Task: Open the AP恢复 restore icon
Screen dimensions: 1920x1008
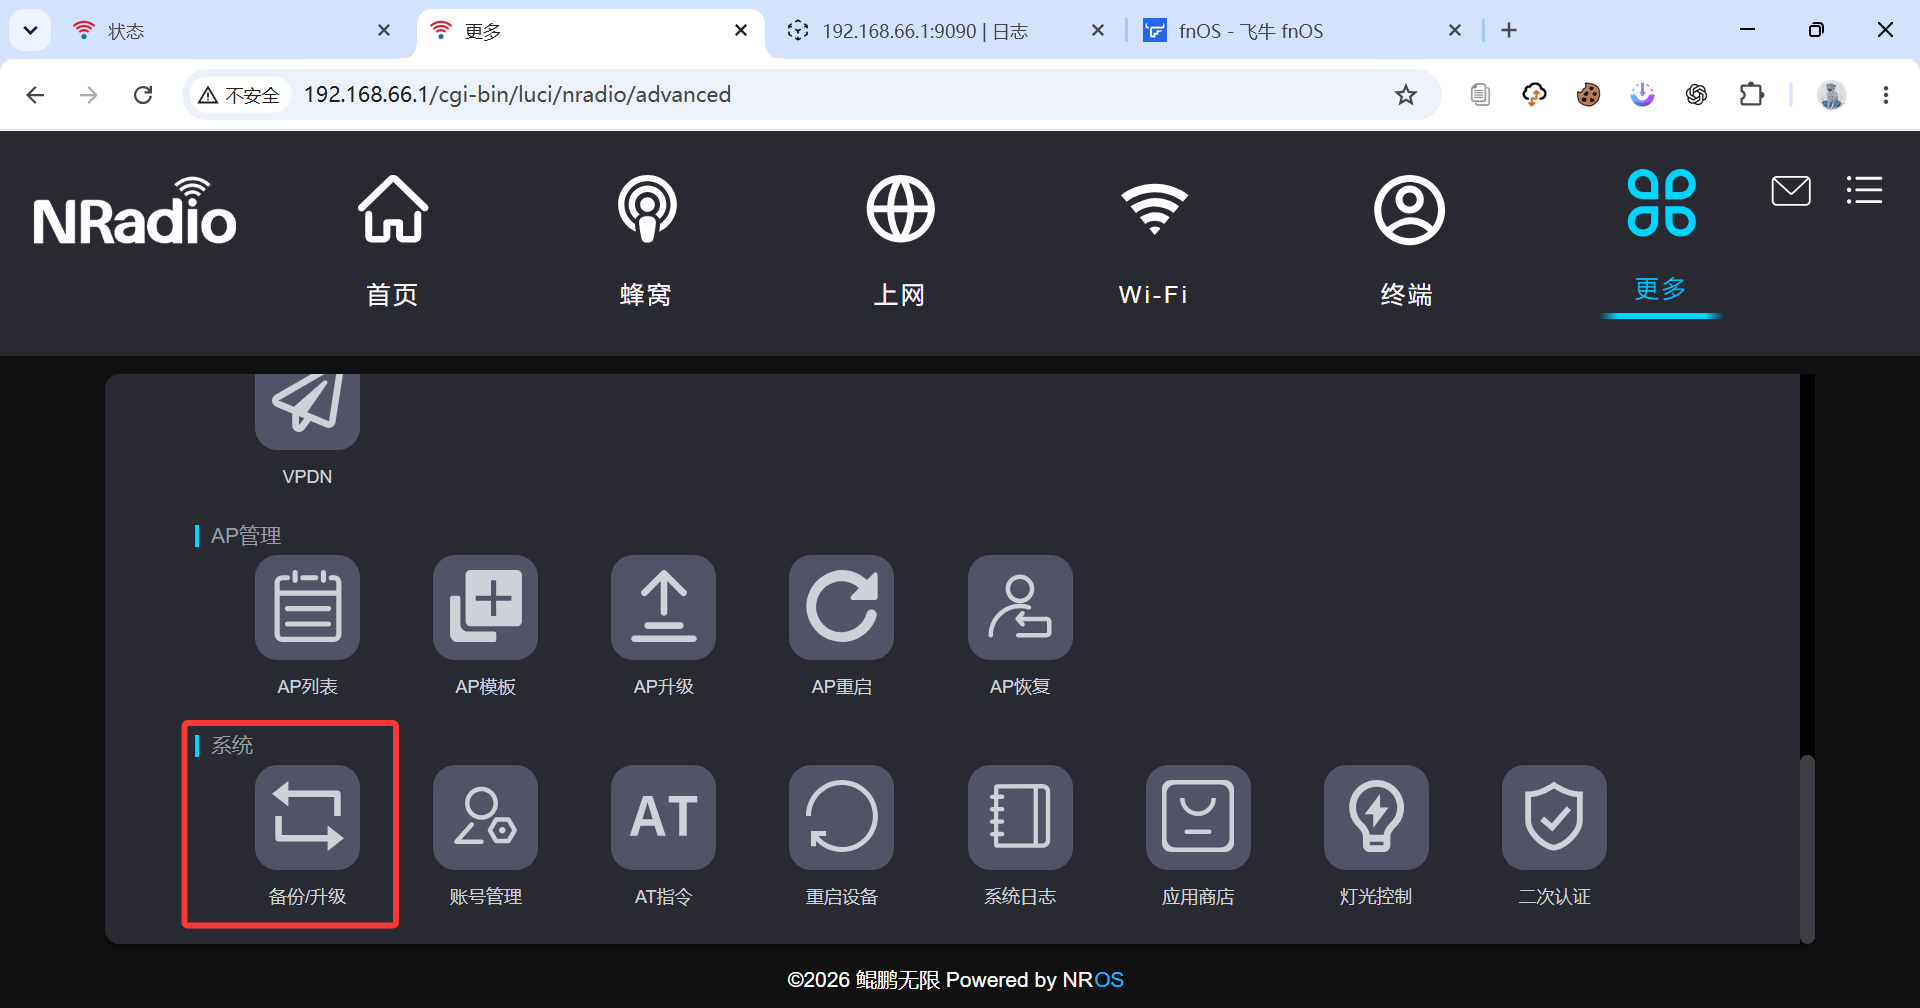Action: 1020,607
